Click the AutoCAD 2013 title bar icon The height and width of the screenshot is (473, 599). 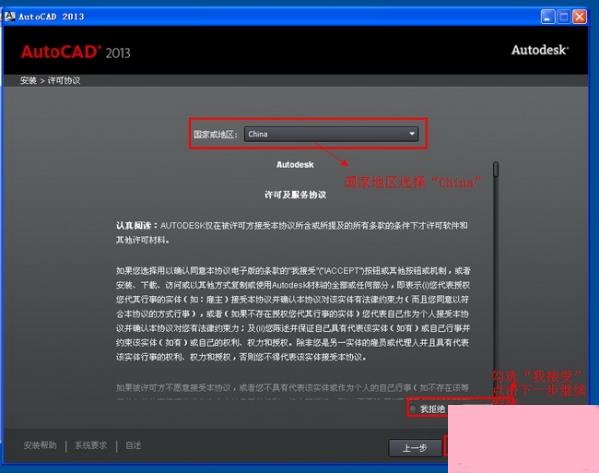tap(10, 16)
